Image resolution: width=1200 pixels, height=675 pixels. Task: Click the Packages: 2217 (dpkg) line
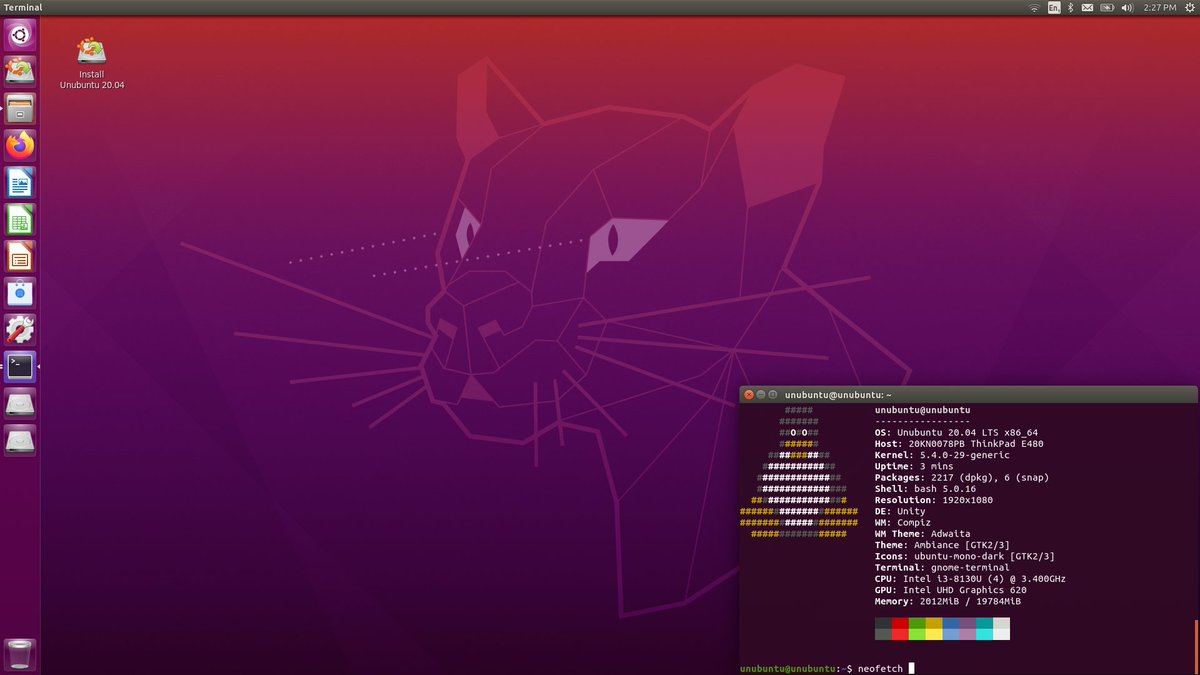click(x=962, y=478)
